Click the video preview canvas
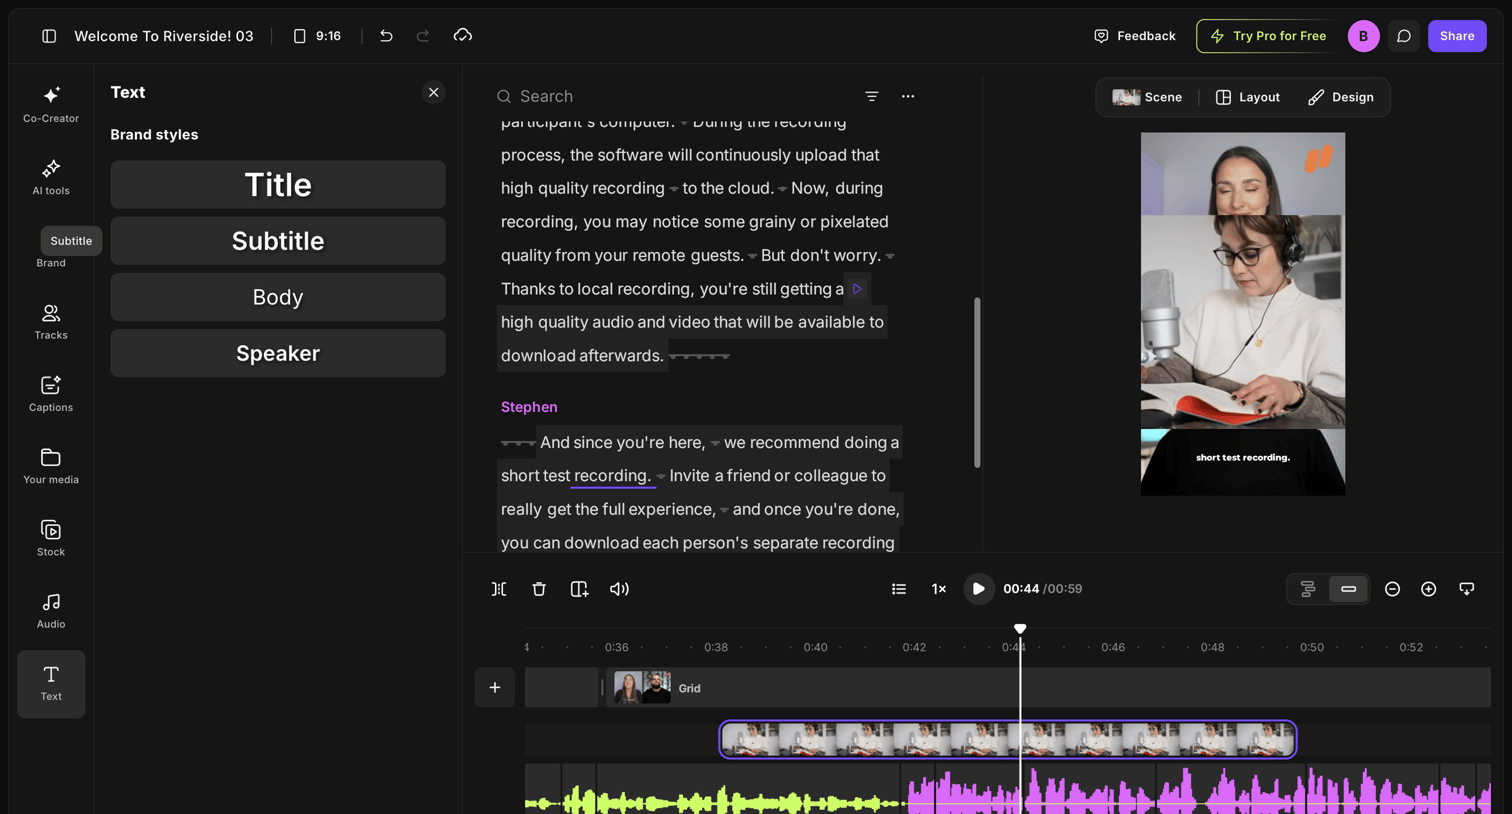1512x814 pixels. (x=1243, y=314)
